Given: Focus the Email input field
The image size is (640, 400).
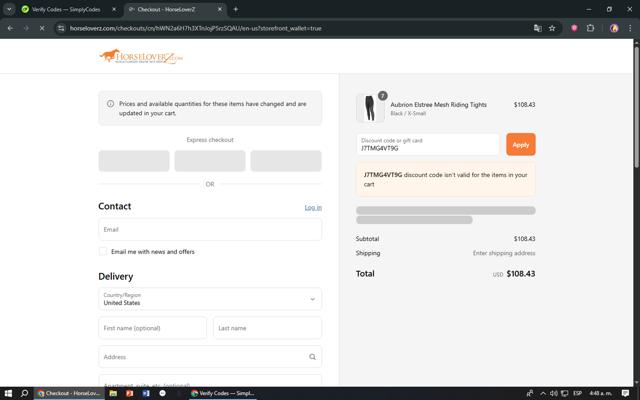Looking at the screenshot, I should pos(210,229).
